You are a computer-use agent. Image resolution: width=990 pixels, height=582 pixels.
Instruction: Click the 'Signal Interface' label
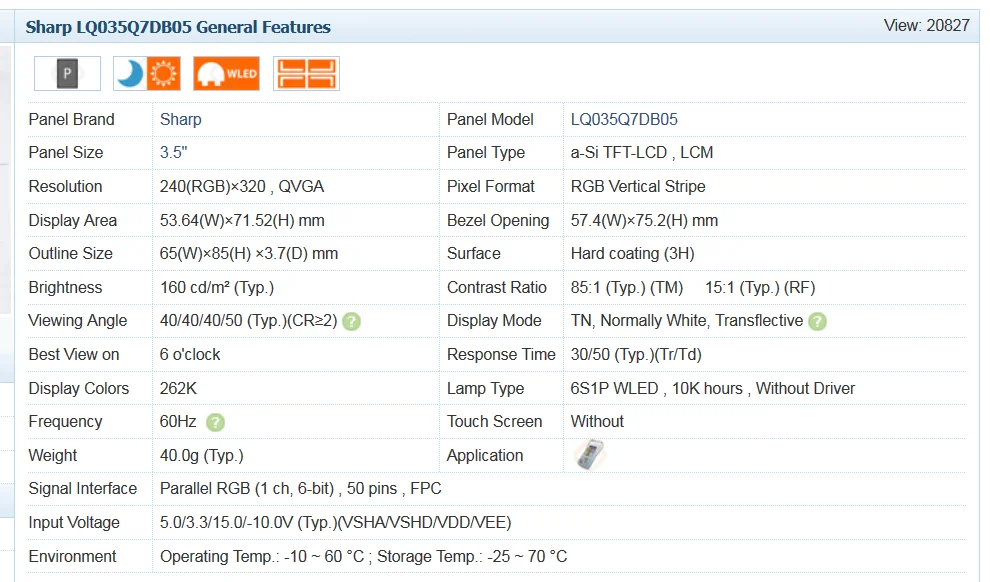pos(83,489)
